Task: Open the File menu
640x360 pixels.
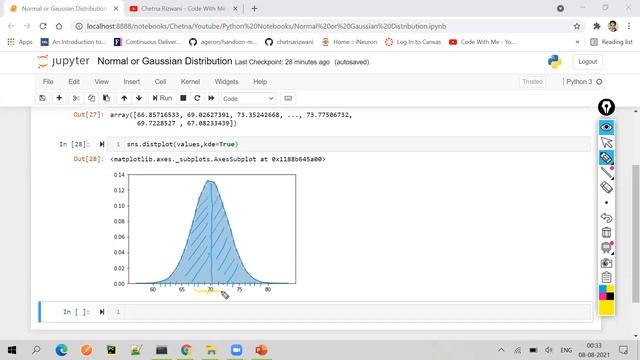Action: tap(48, 82)
